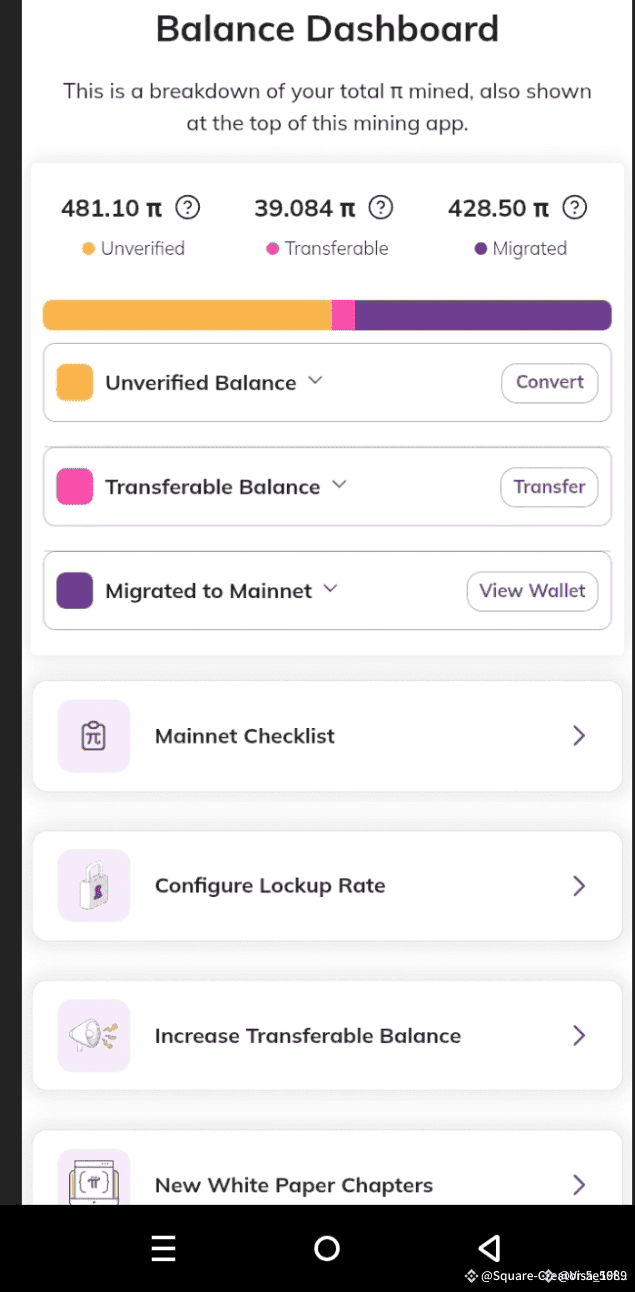Click the Transfer button
This screenshot has height=1292, width=635.
[x=549, y=487]
